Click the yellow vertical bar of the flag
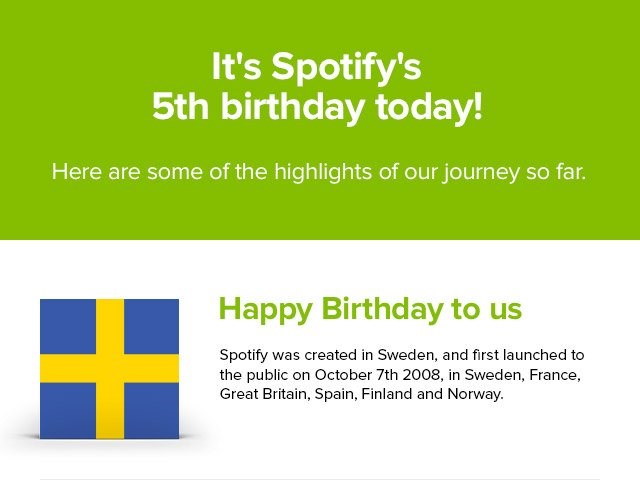This screenshot has height=493, width=640. [x=110, y=369]
